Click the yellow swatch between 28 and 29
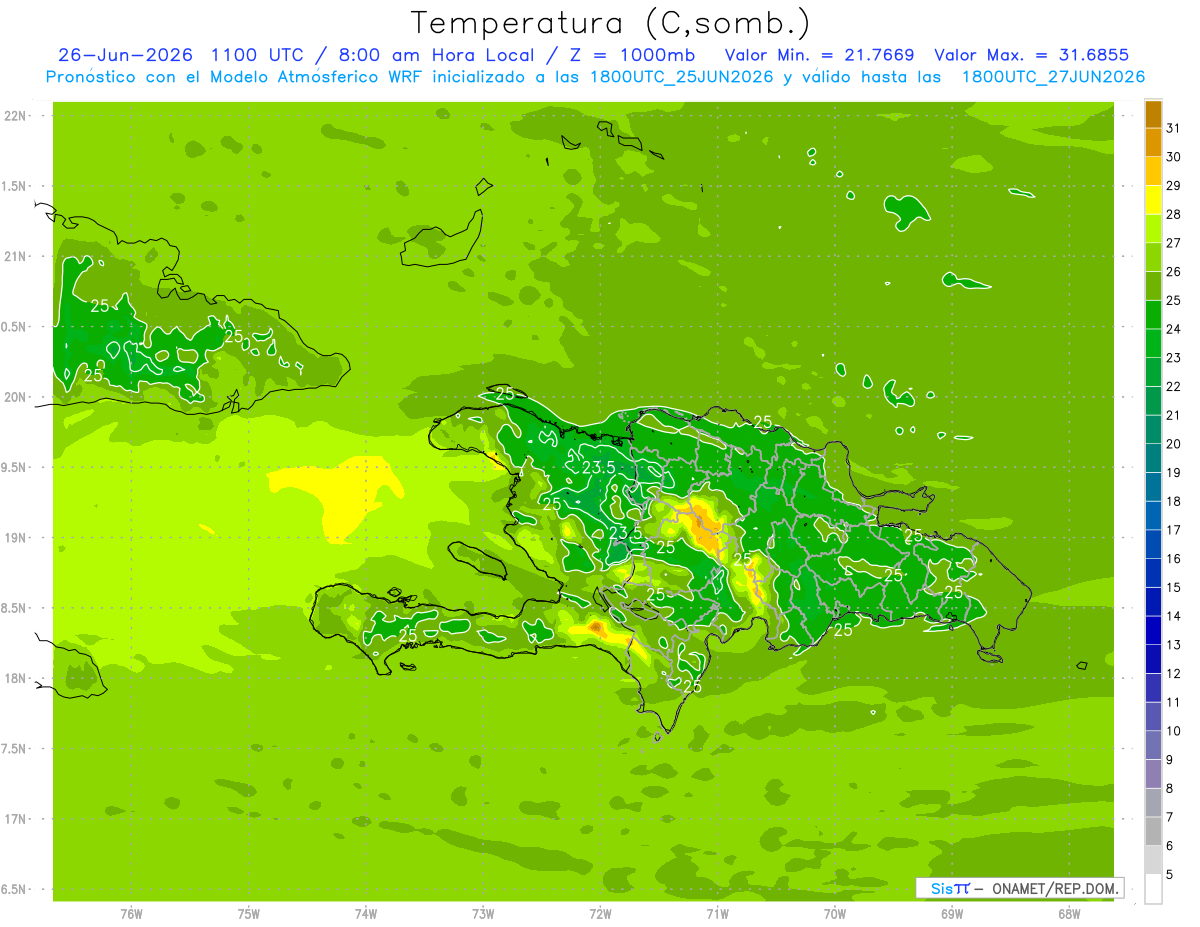The image size is (1200, 927). click(1153, 199)
